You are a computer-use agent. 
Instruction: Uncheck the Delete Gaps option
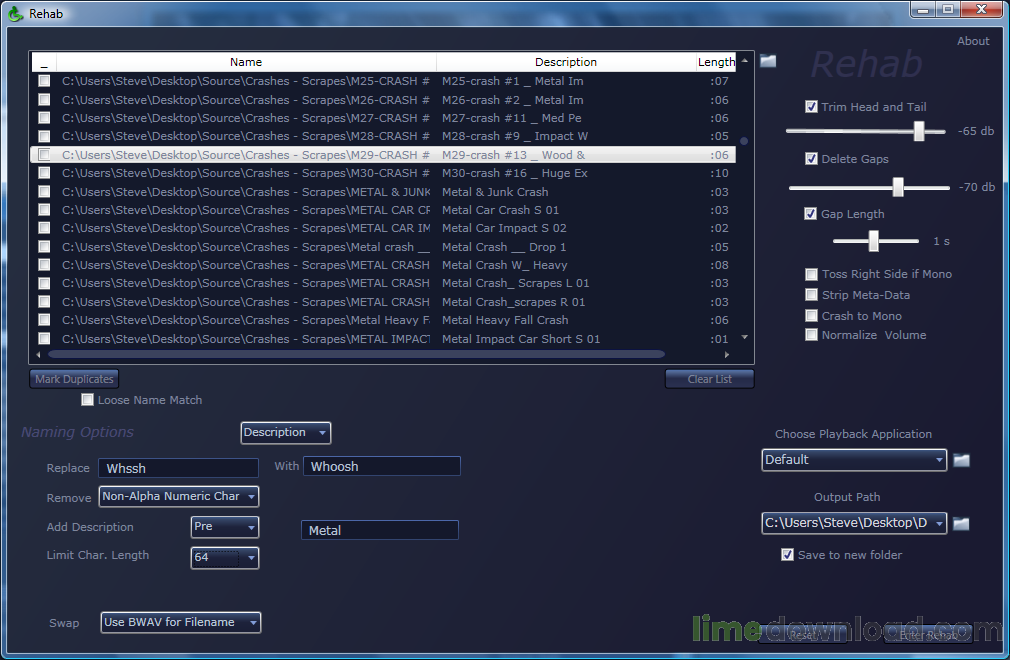(812, 159)
